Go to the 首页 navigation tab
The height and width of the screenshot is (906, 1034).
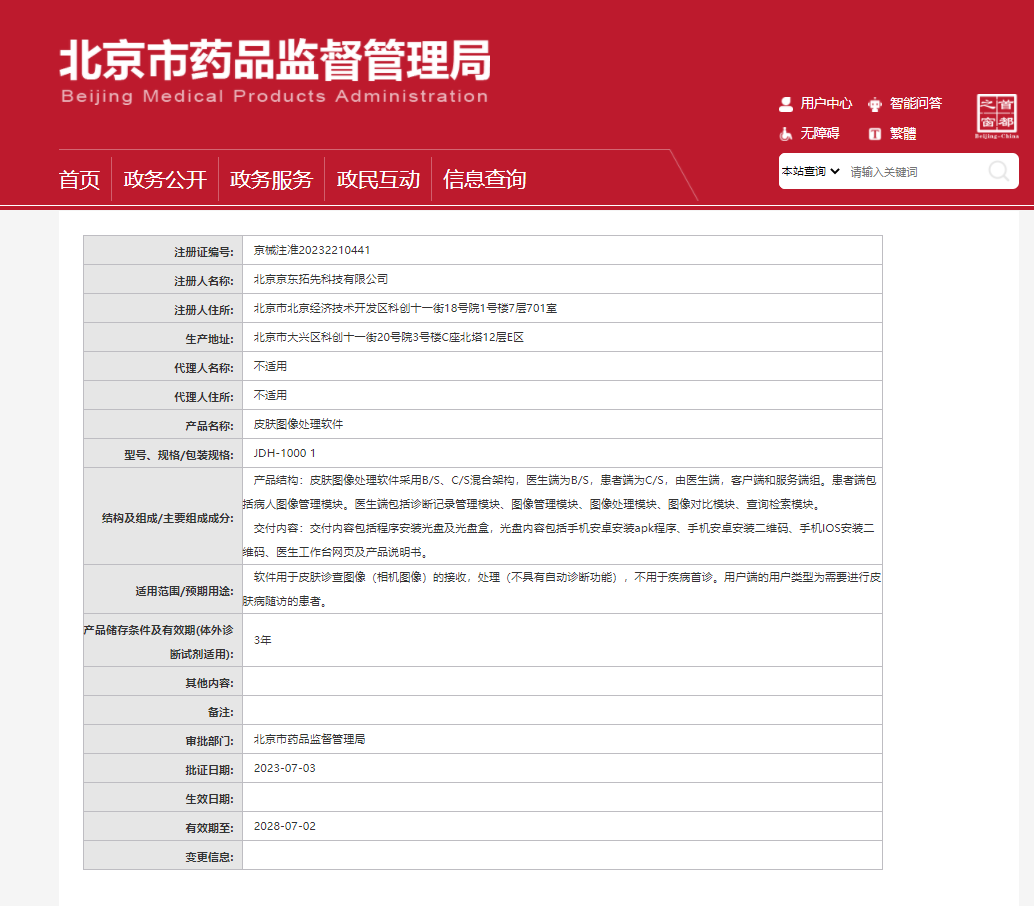tap(80, 180)
